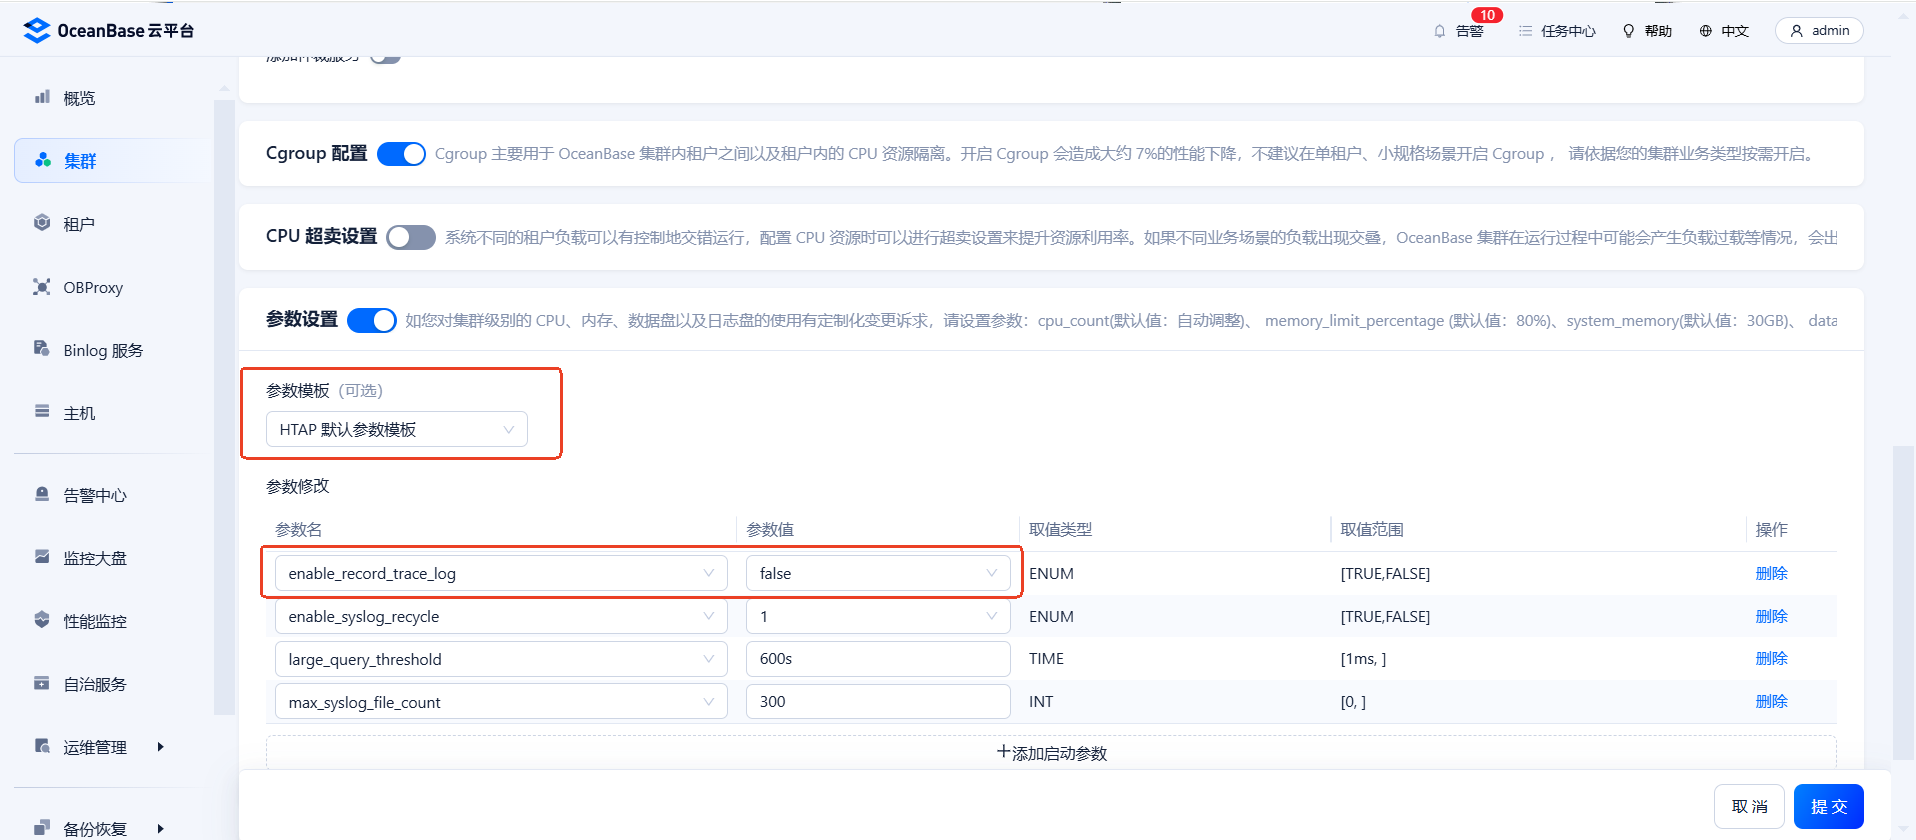Open the enable_record_trace_log false value dropdown
Viewport: 1916px width, 840px height.
878,573
